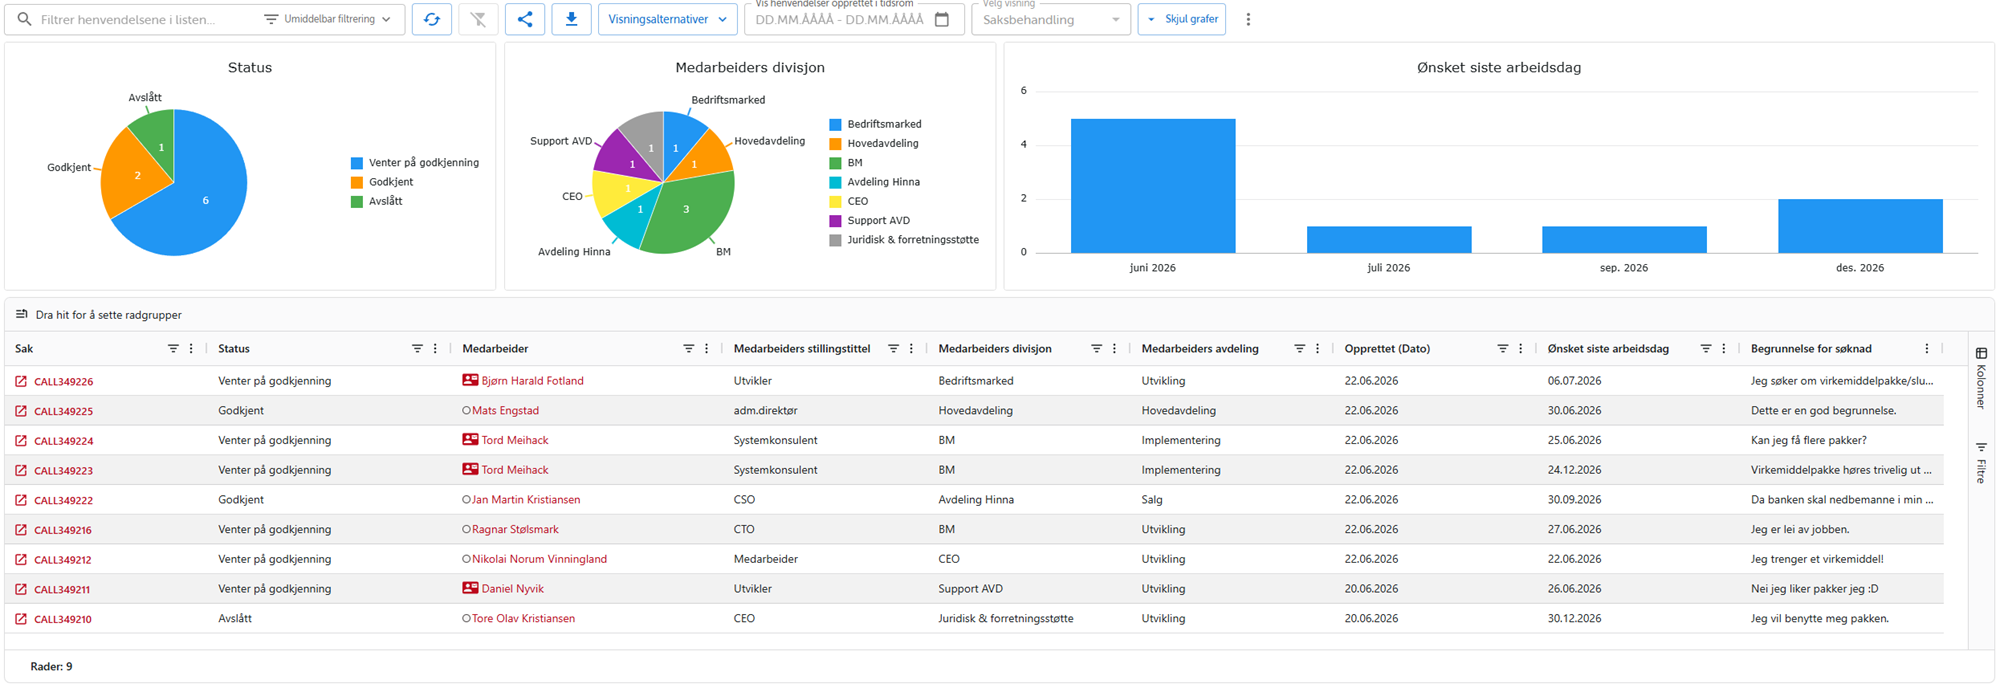Open Sak column options menu

[x=191, y=349]
